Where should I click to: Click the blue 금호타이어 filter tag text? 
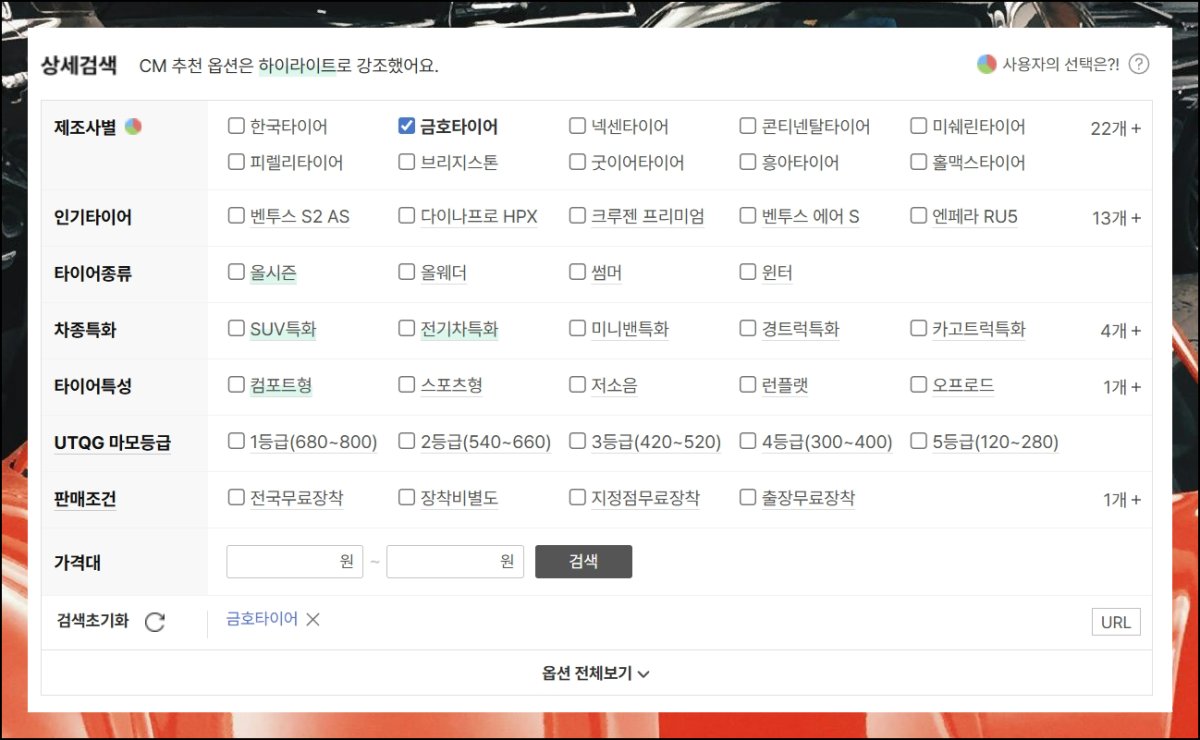point(262,619)
